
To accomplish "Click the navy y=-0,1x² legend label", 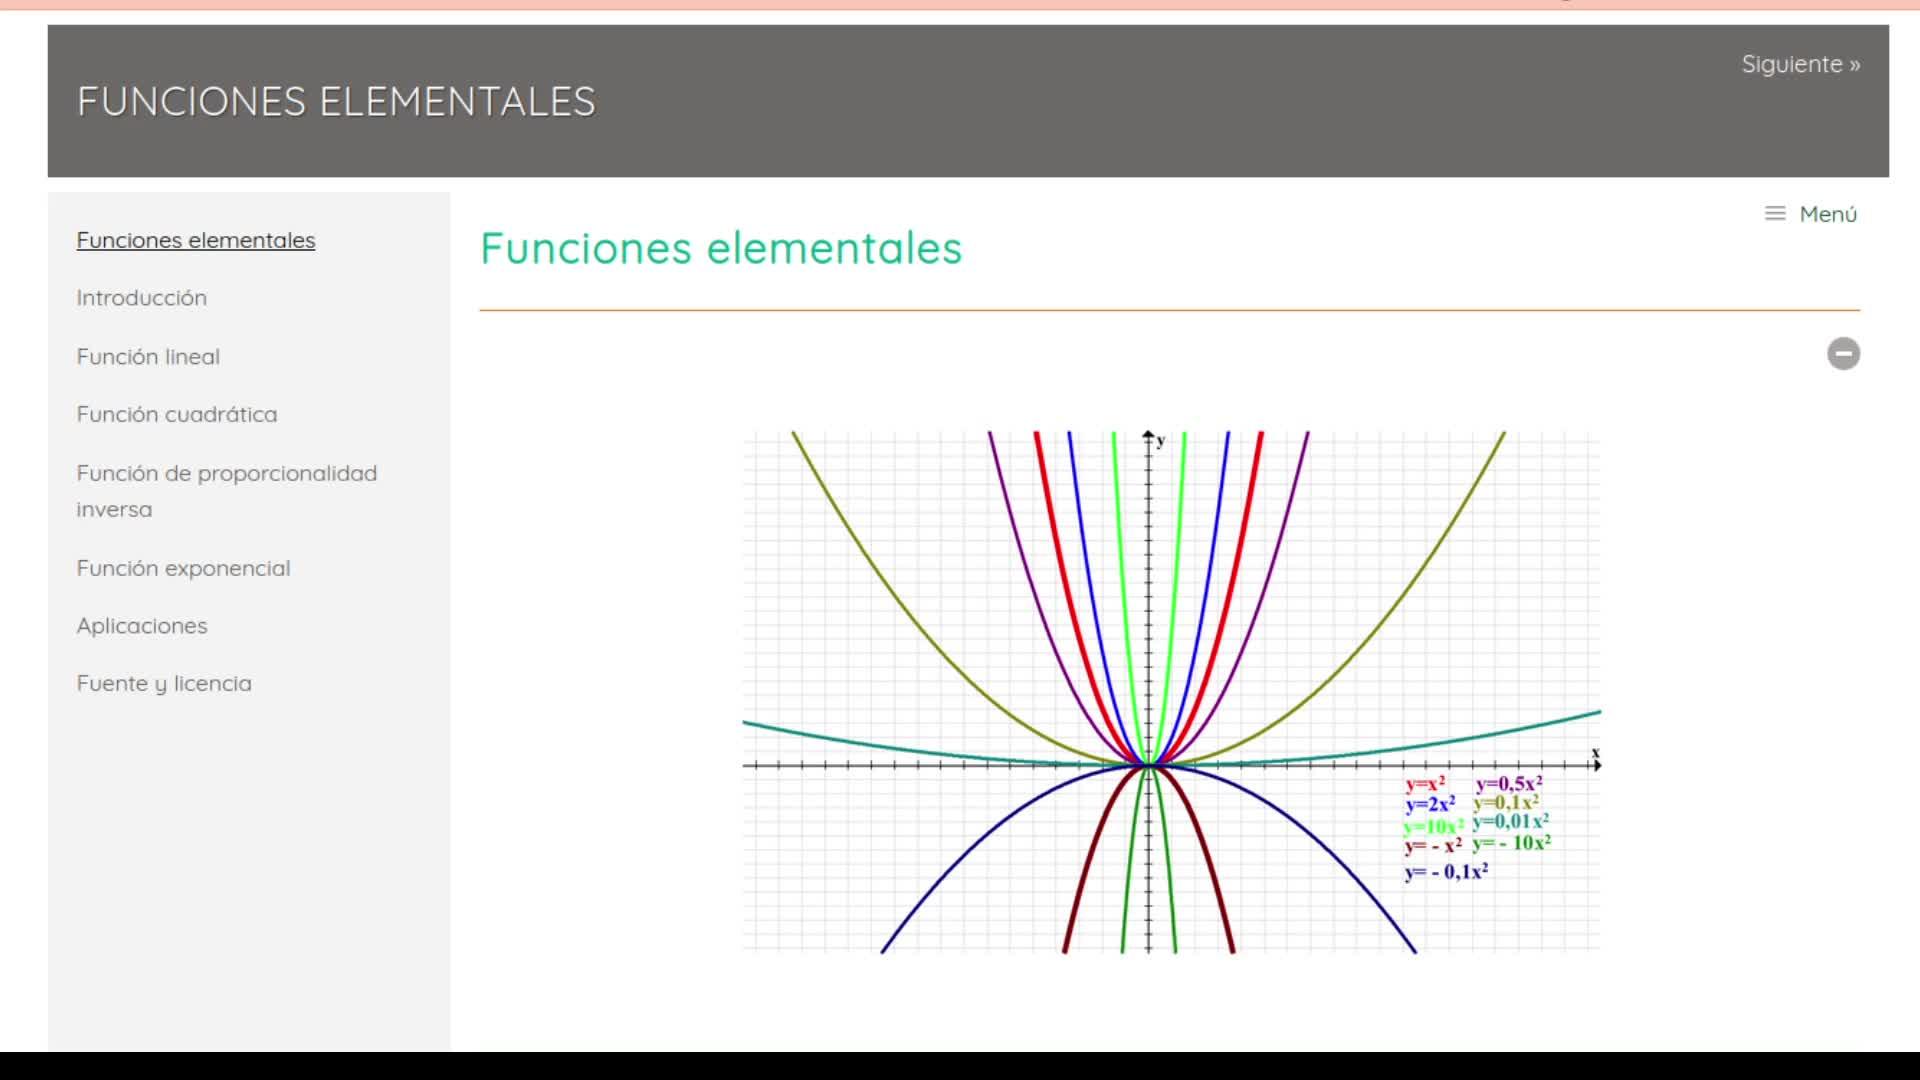I will (x=1446, y=872).
